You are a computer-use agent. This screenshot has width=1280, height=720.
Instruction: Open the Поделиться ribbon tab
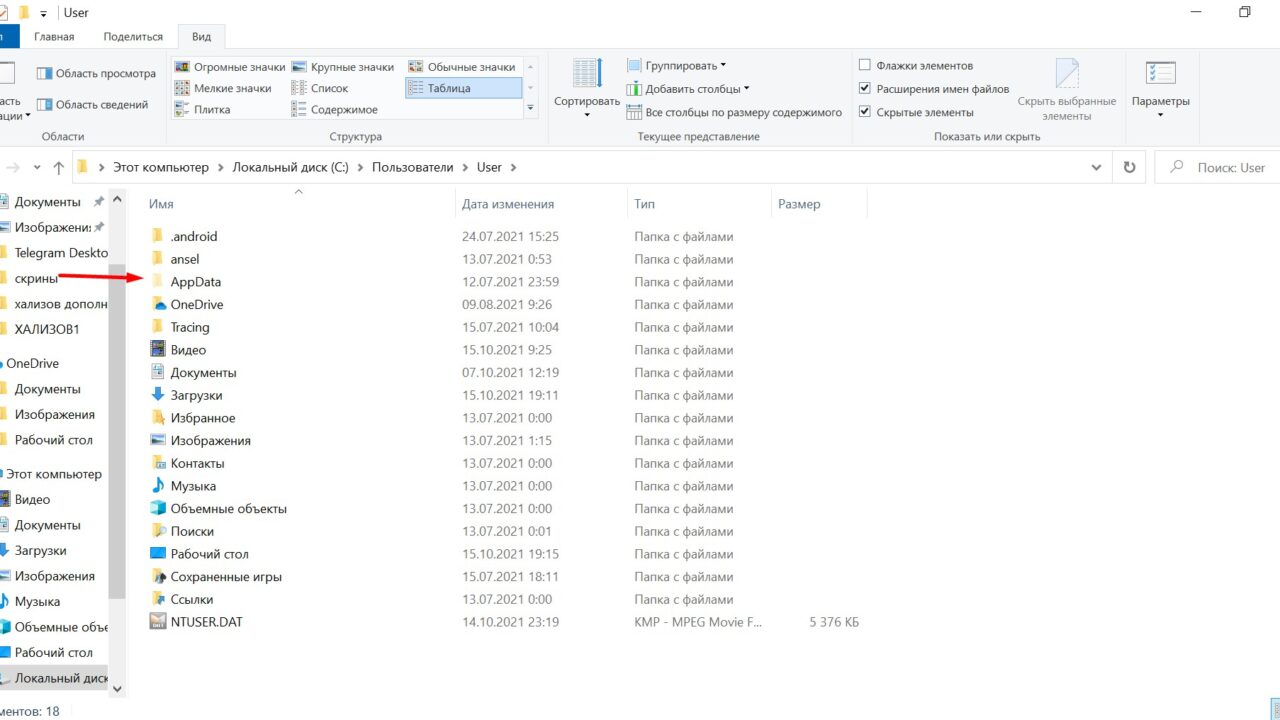133,37
